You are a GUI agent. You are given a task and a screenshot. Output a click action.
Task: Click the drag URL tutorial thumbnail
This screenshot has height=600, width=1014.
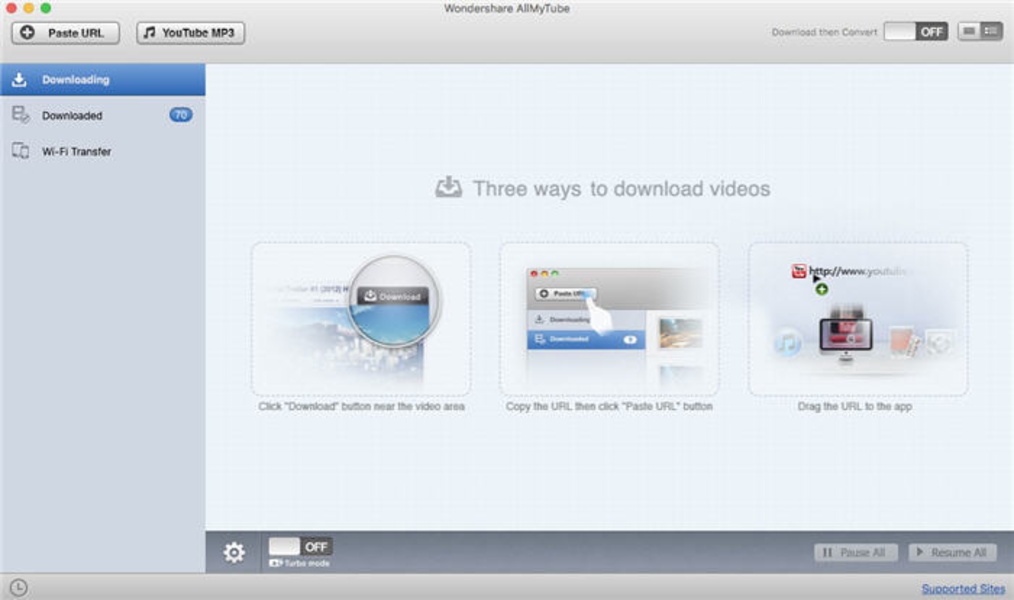(857, 319)
